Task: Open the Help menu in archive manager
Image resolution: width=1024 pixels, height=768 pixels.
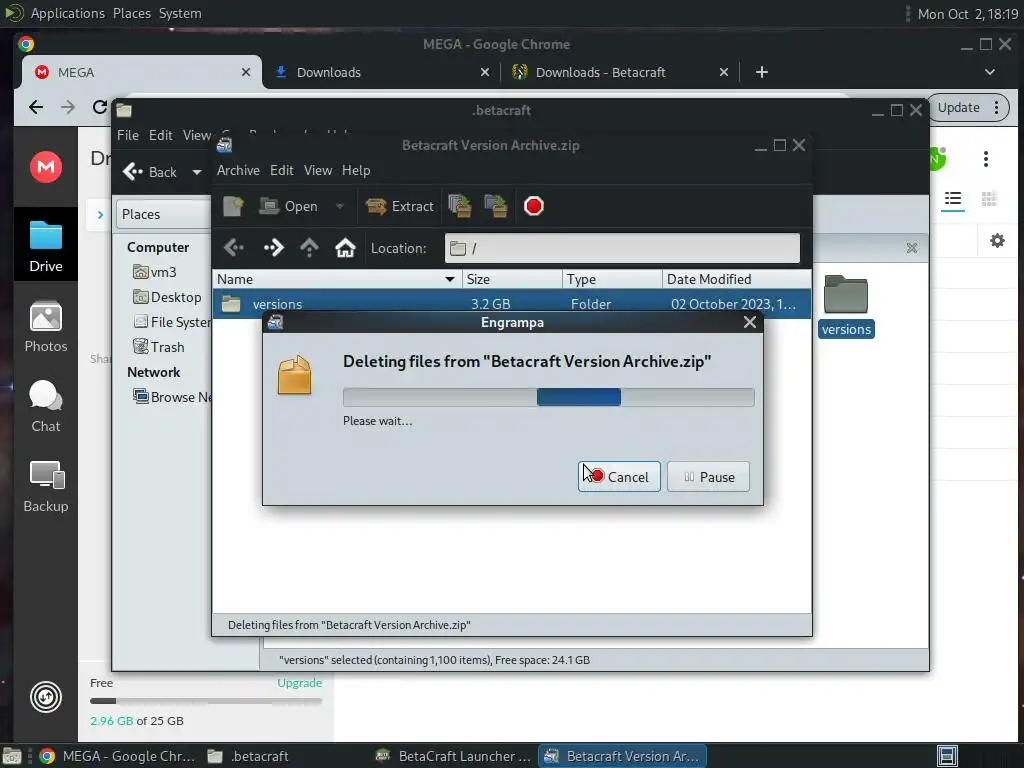Action: 356,170
